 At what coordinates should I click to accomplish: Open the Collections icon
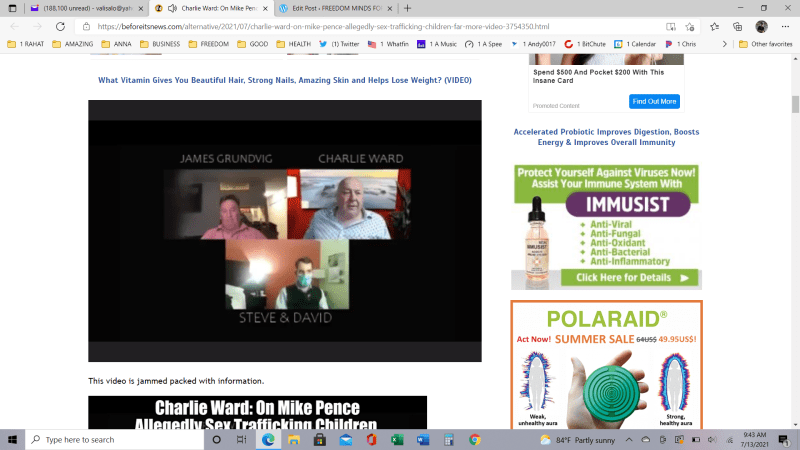coord(737,27)
